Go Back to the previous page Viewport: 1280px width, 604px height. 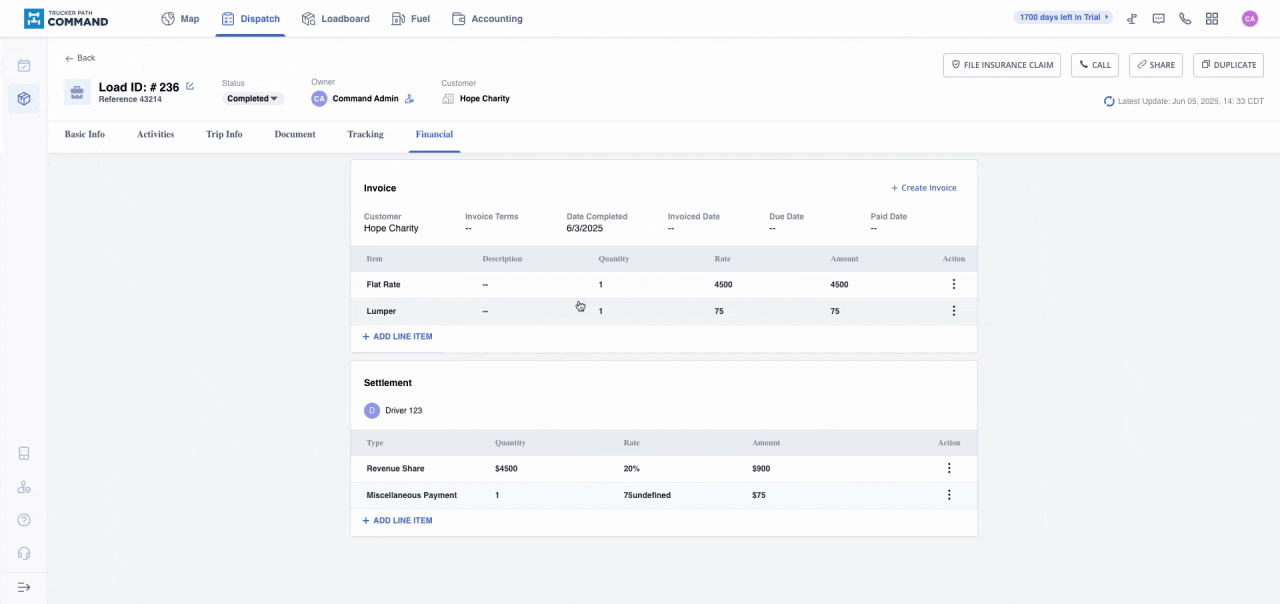[x=80, y=58]
